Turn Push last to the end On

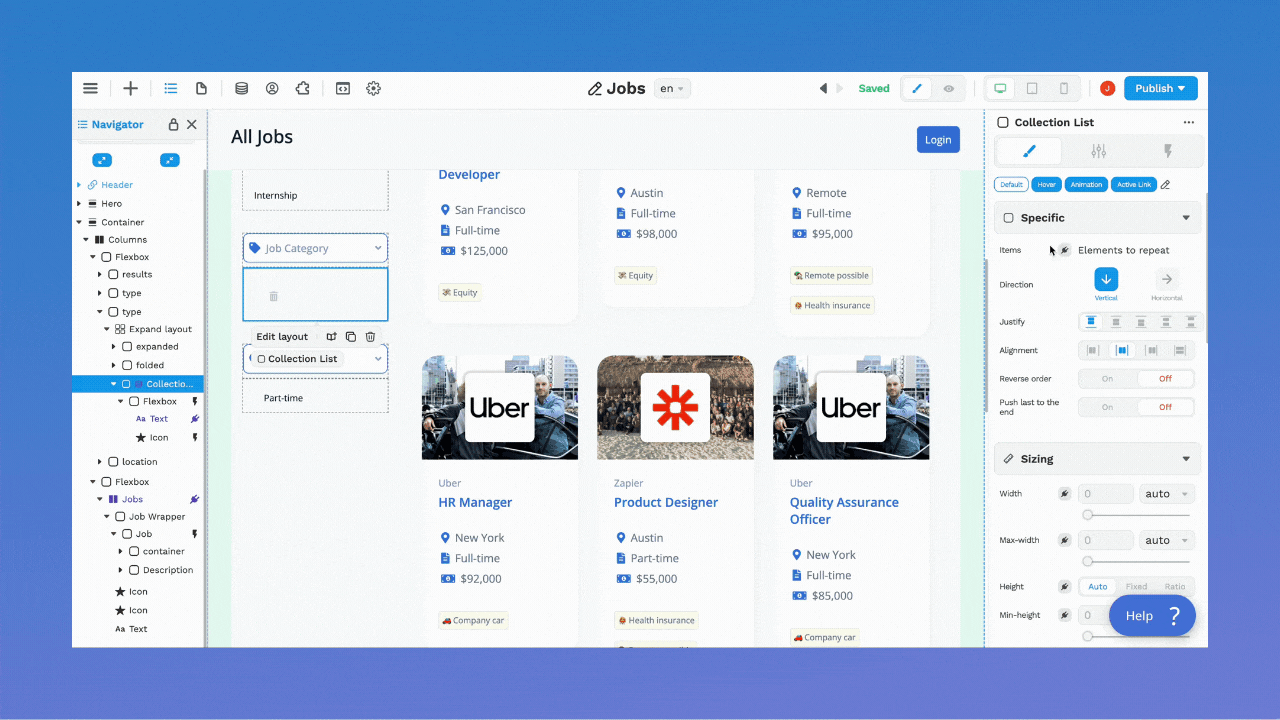click(1107, 407)
